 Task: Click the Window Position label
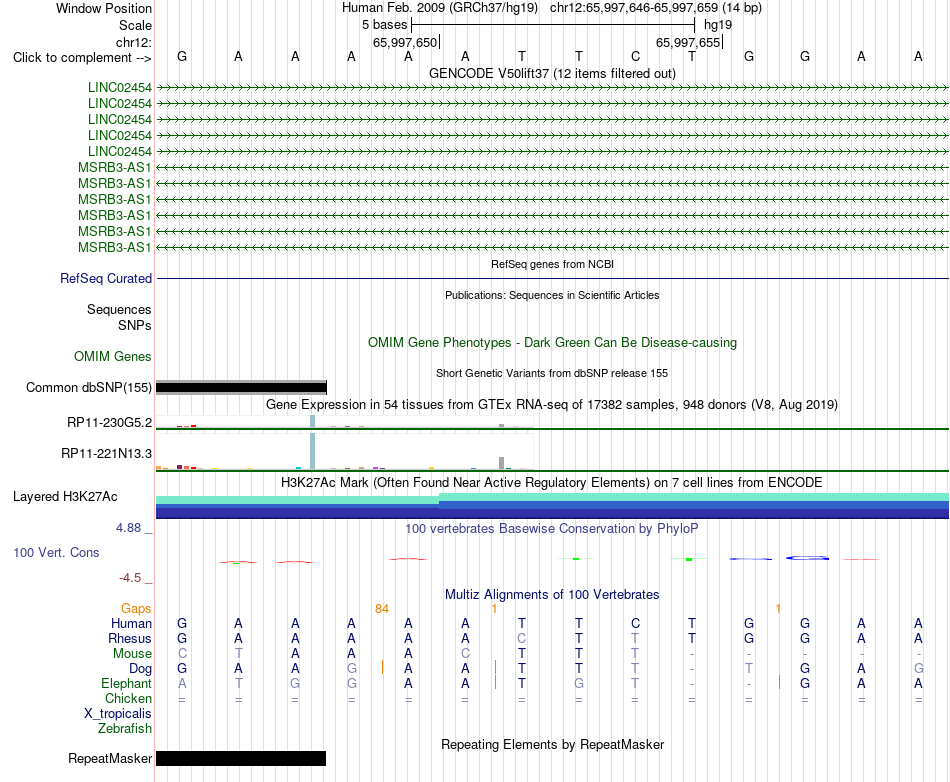pyautogui.click(x=104, y=8)
